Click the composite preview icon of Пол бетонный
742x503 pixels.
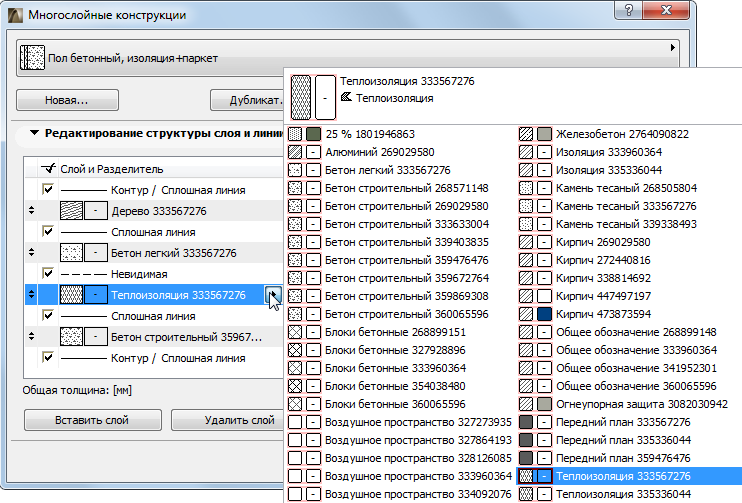tap(32, 58)
